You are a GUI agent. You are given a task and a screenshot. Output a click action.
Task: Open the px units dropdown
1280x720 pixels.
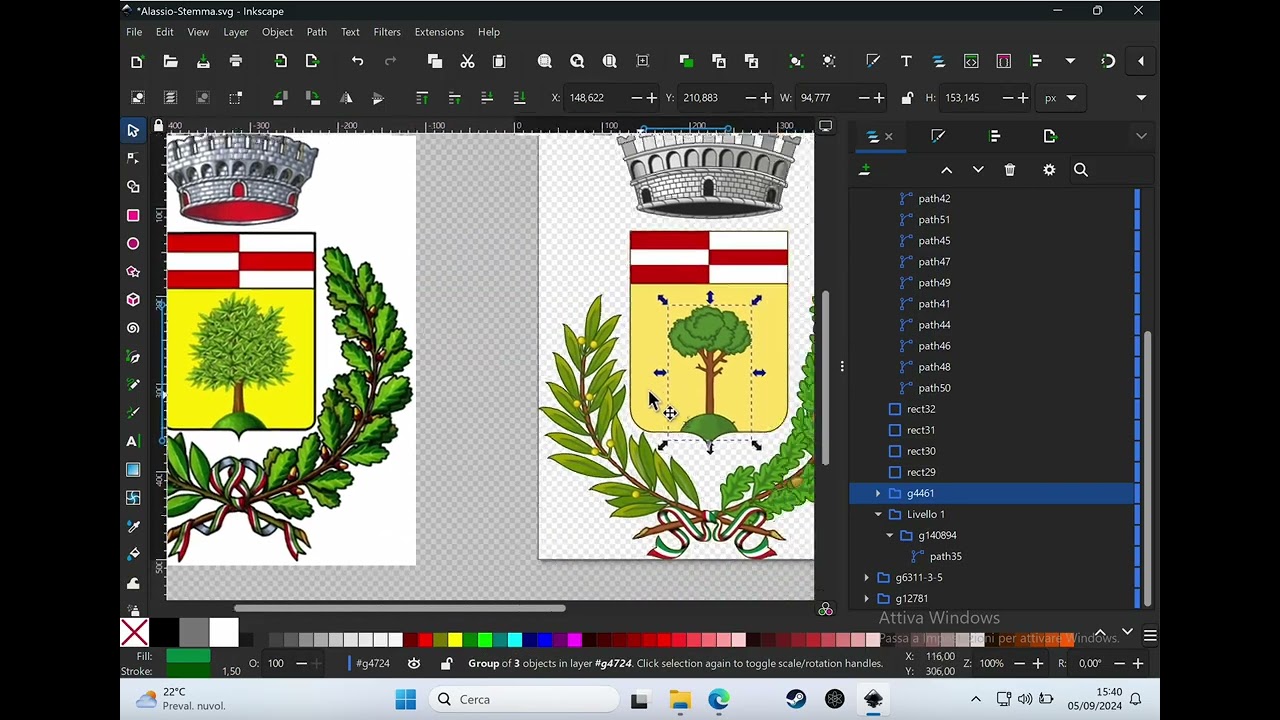pos(1061,98)
